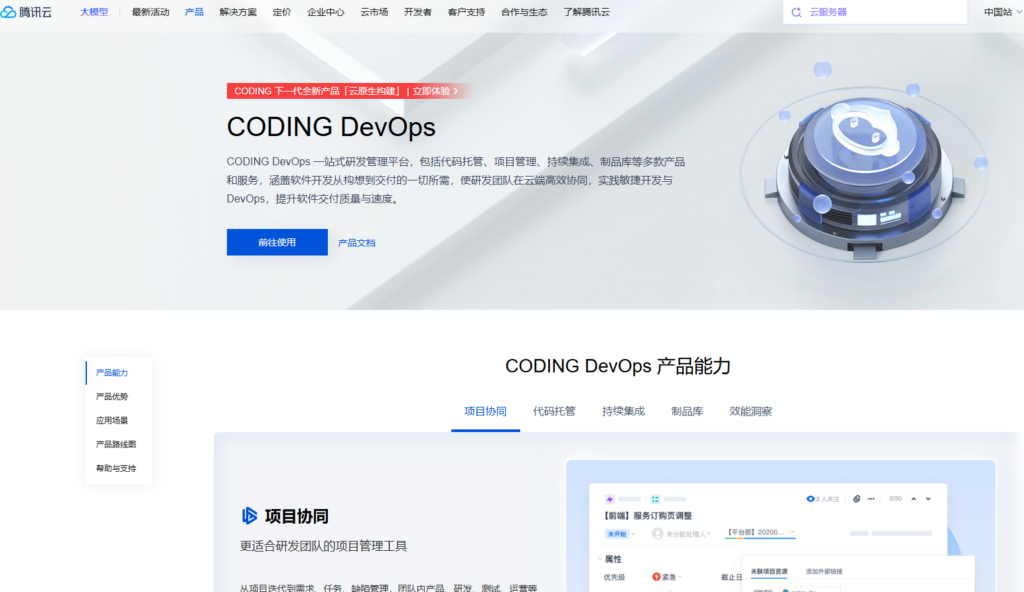Select the 项目协同 tab
This screenshot has height=592, width=1024.
485,412
